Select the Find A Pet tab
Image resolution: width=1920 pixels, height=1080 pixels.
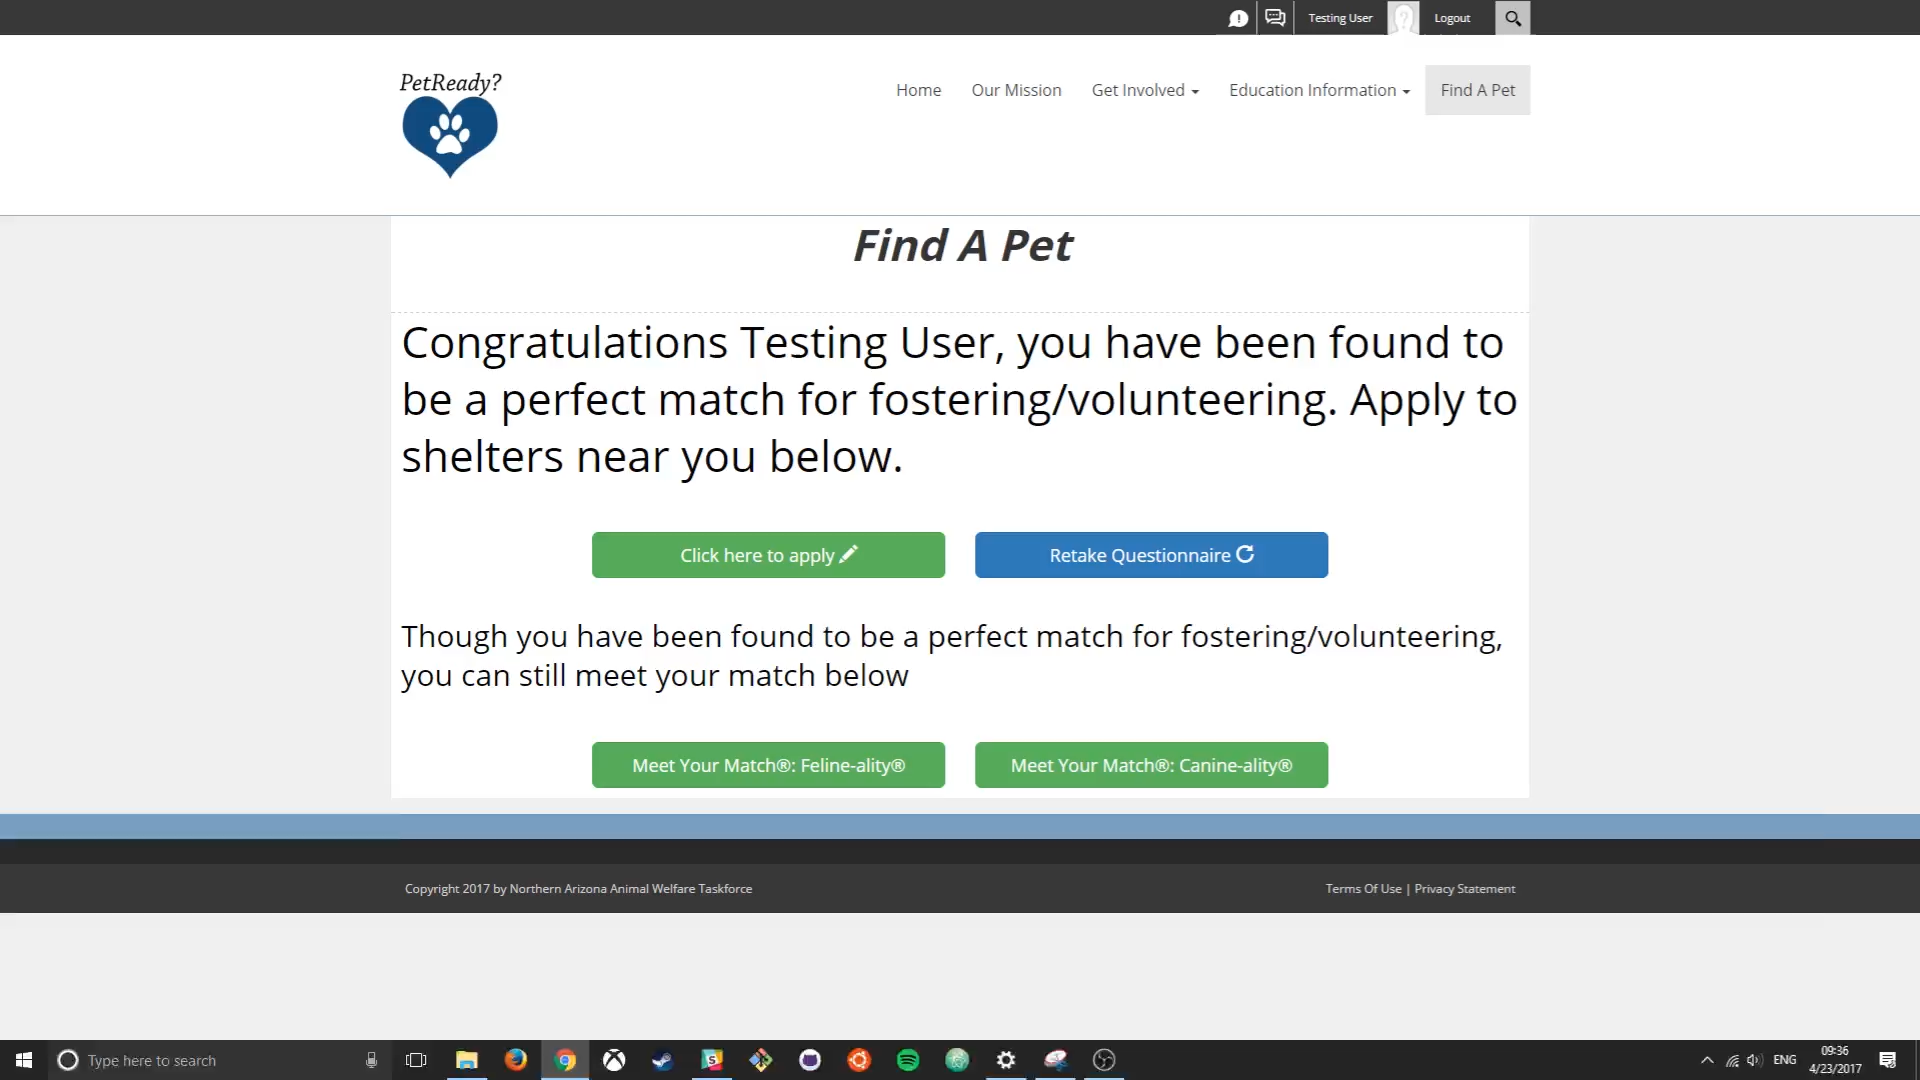coord(1477,90)
